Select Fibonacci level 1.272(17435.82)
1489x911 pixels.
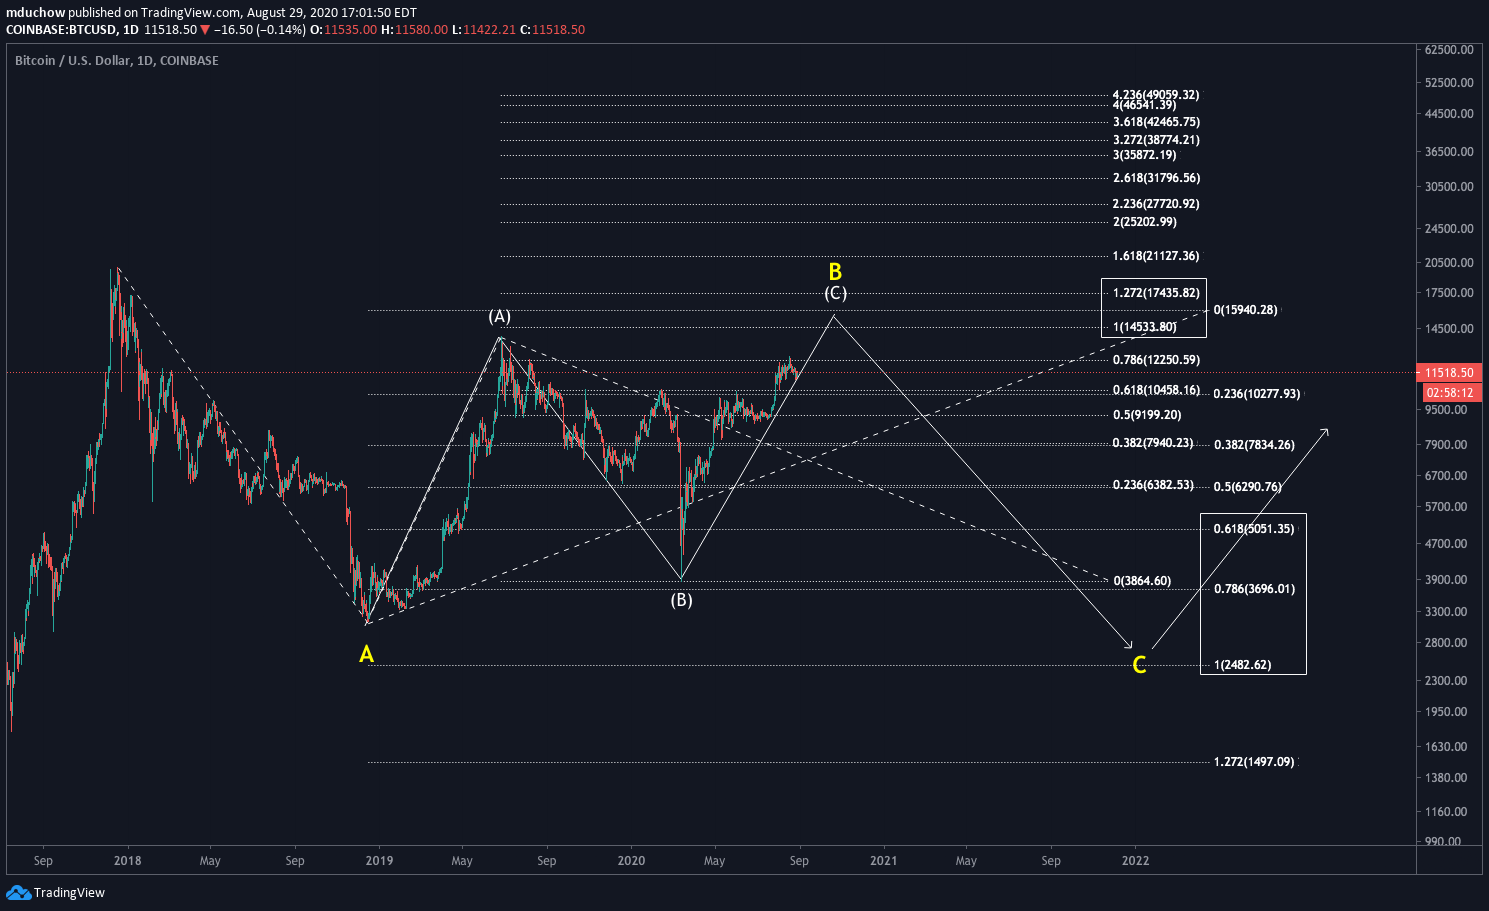pyautogui.click(x=1156, y=293)
